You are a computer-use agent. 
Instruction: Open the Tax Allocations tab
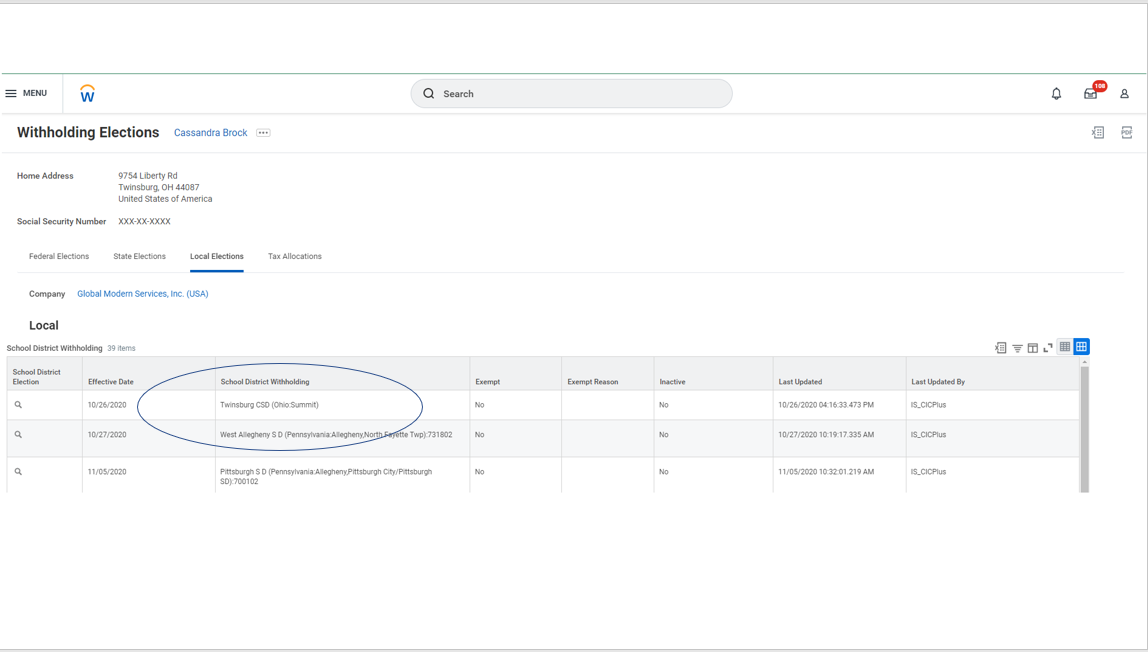[294, 256]
